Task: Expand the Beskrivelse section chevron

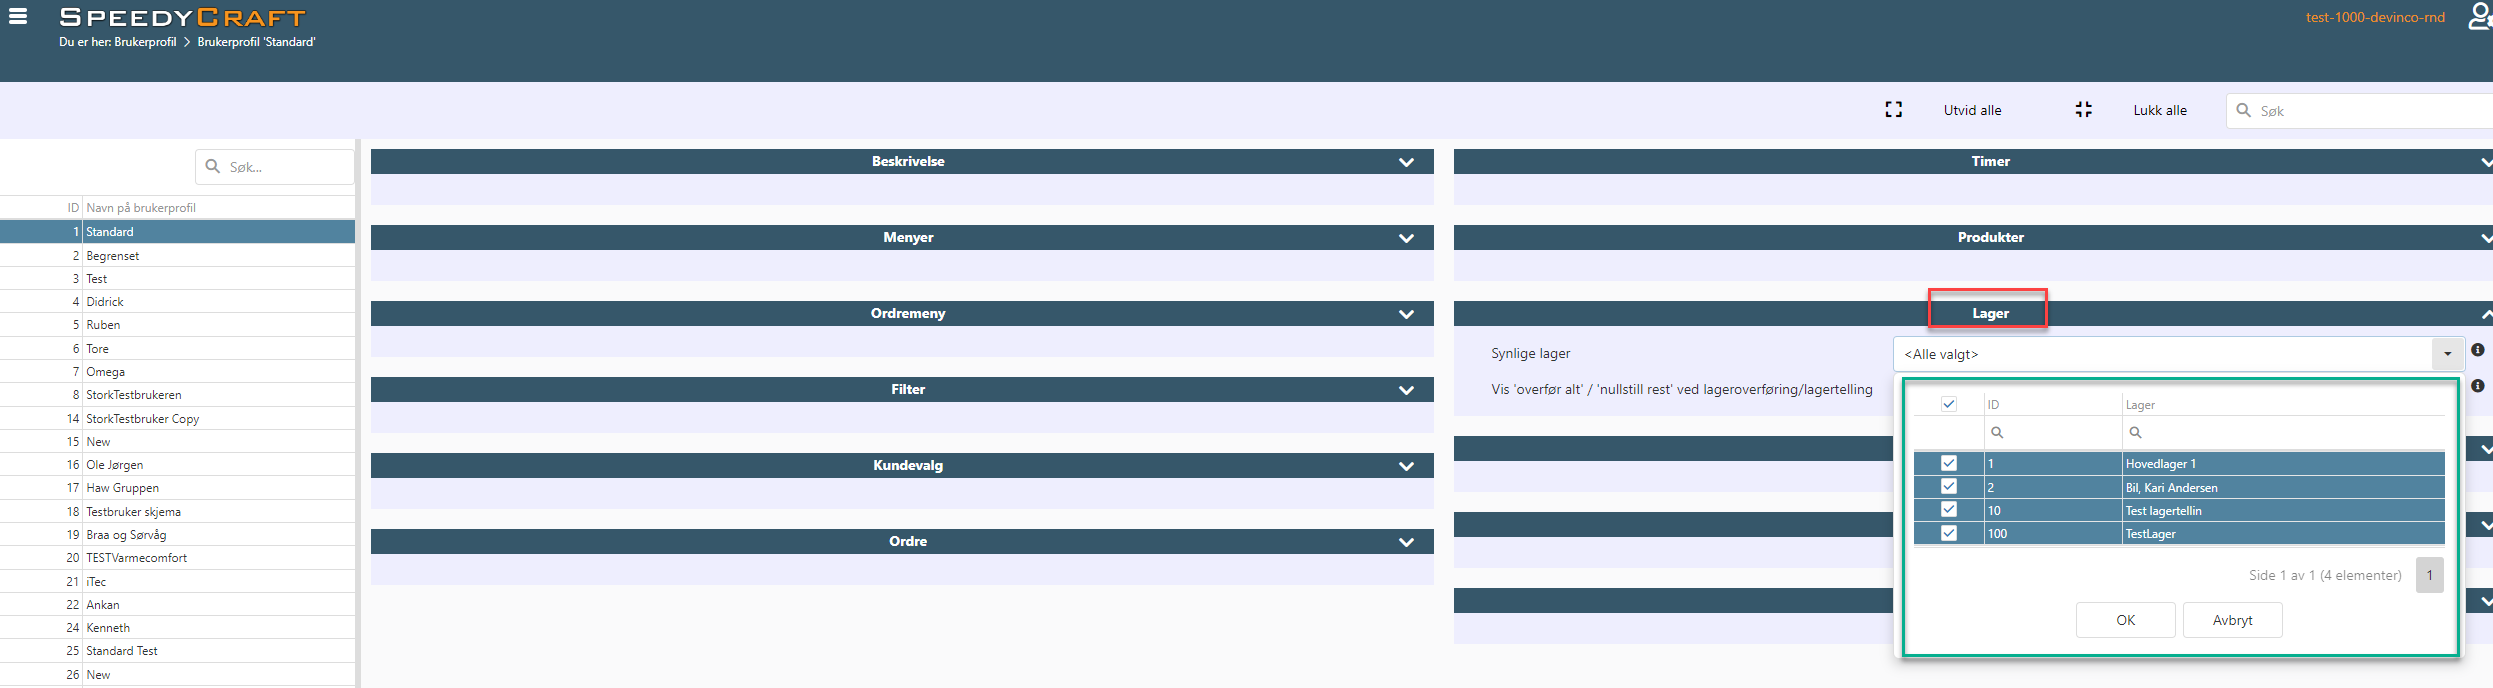Action: [1406, 162]
